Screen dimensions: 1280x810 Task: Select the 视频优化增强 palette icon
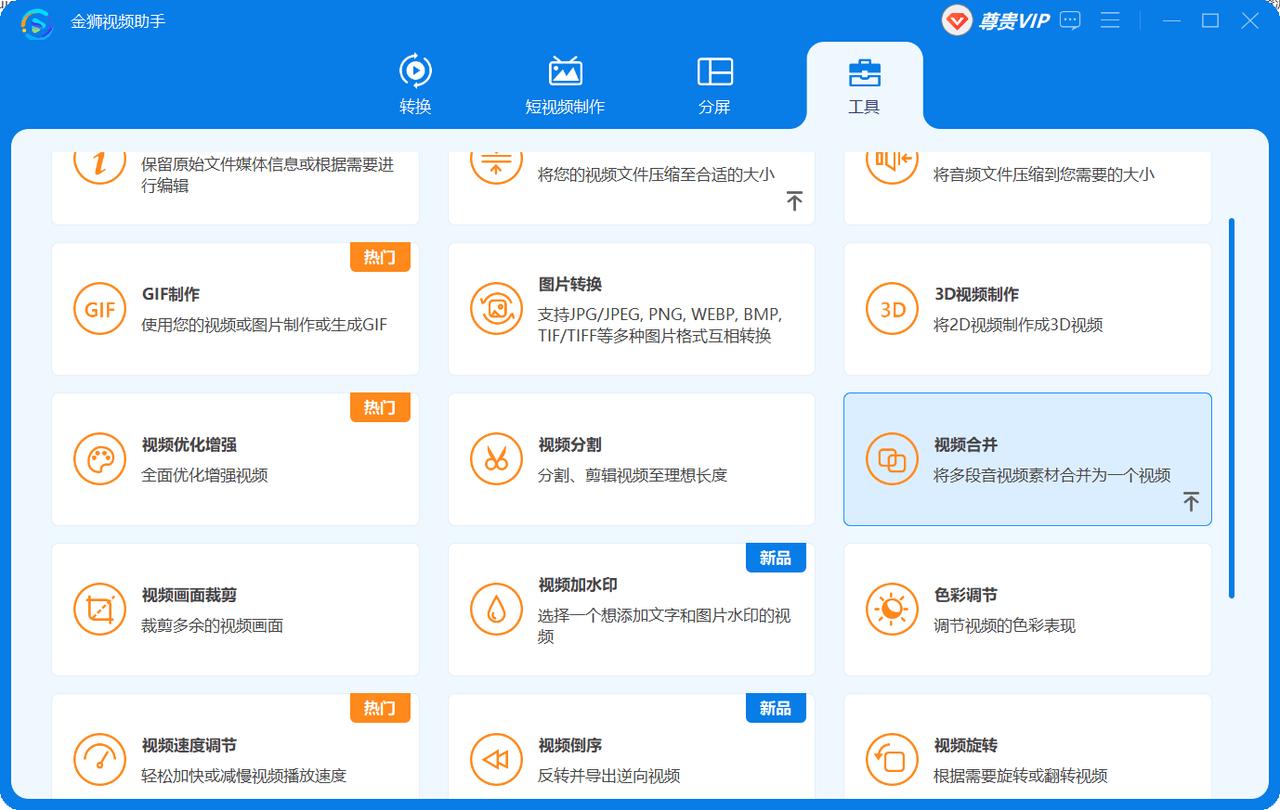[x=99, y=458]
